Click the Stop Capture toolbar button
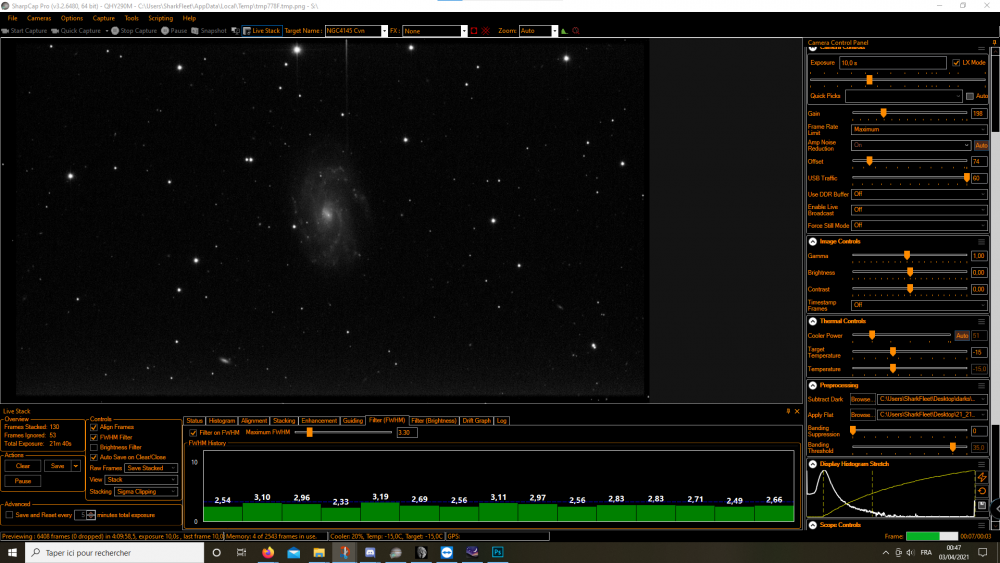 (x=134, y=31)
